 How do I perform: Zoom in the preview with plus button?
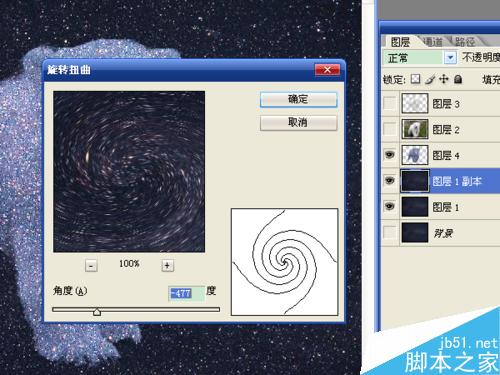(167, 266)
